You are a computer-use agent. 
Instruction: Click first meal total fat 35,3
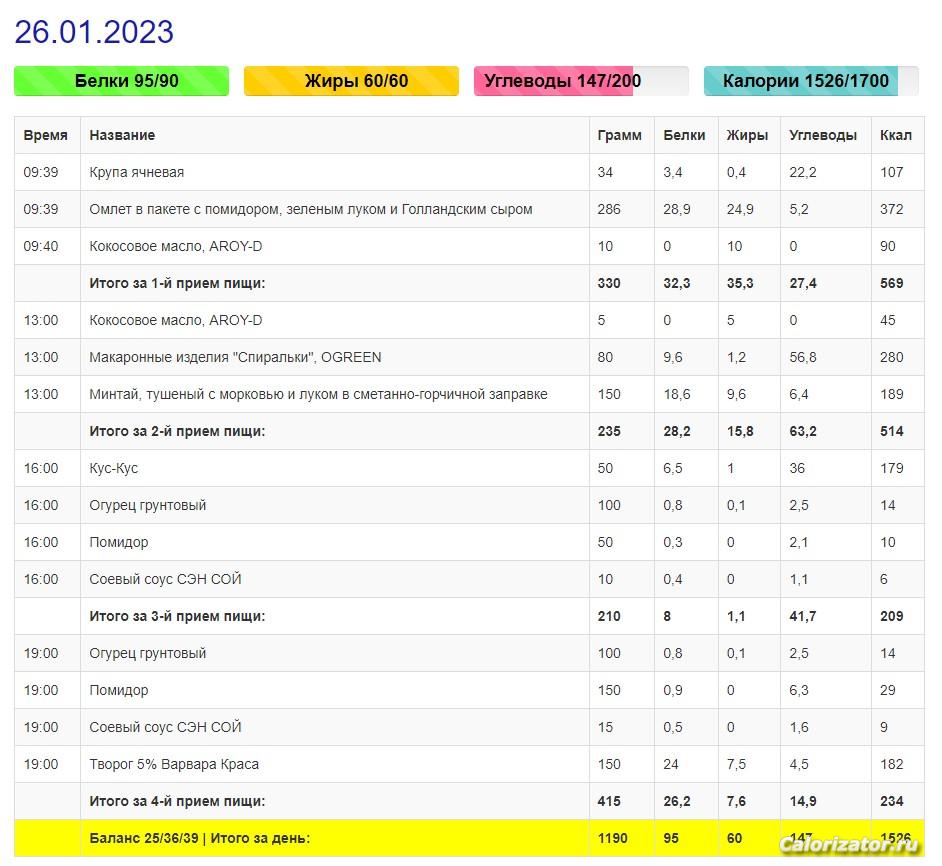pyautogui.click(x=740, y=283)
